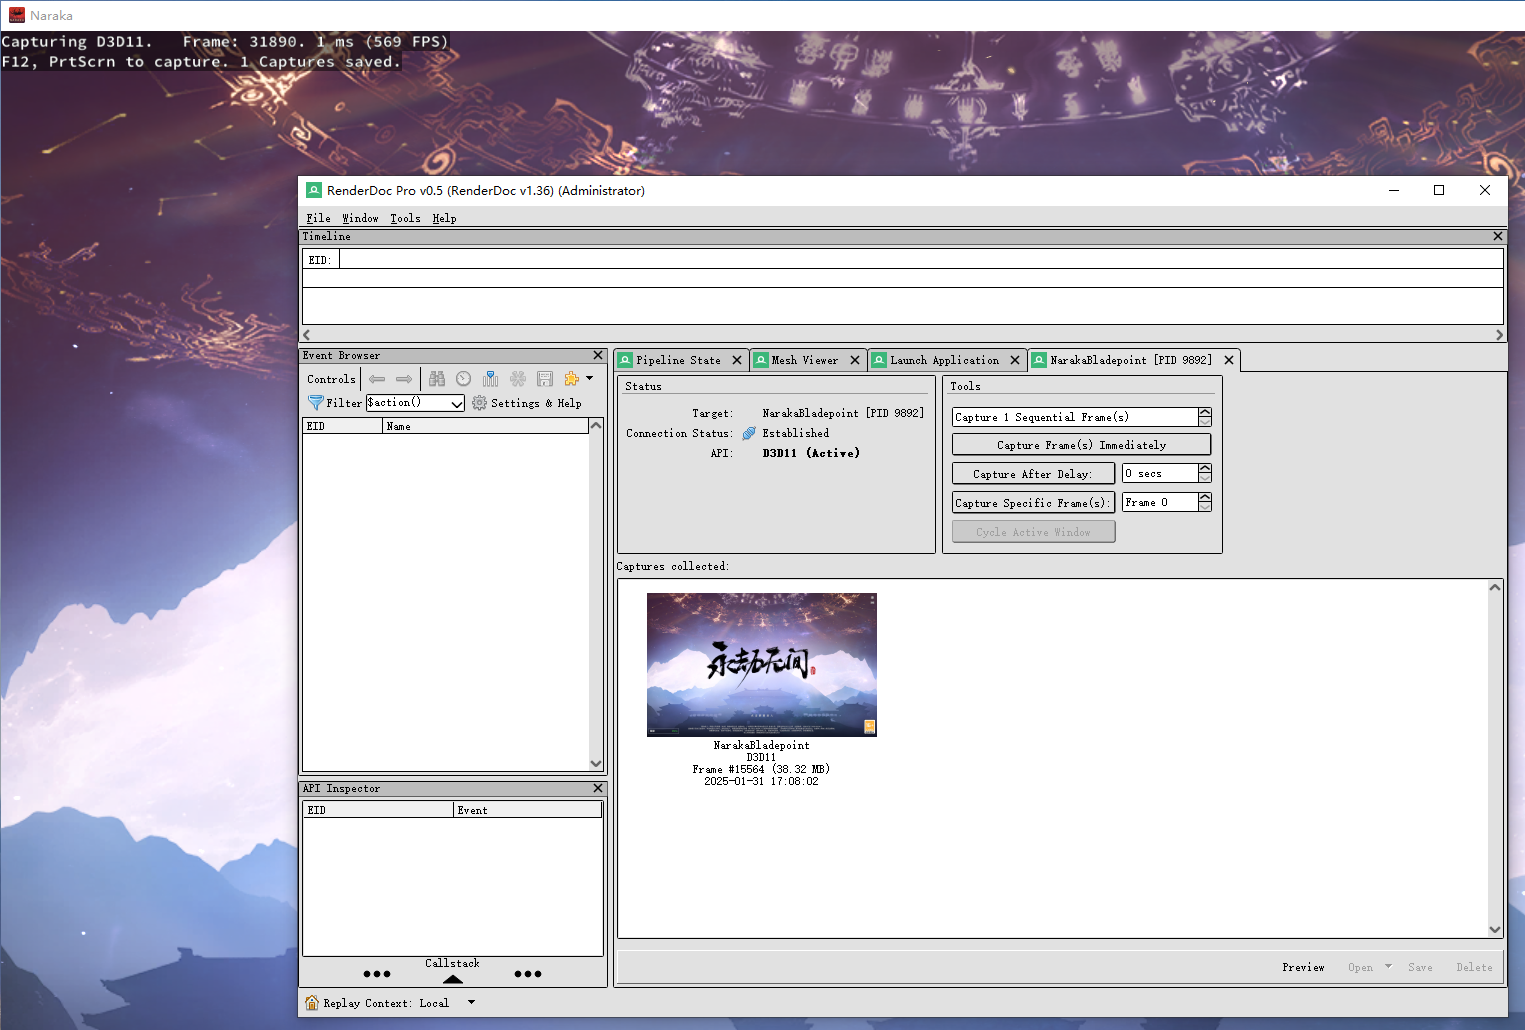Click the back navigation arrow in Event Browser
This screenshot has height=1030, width=1525.
(377, 379)
